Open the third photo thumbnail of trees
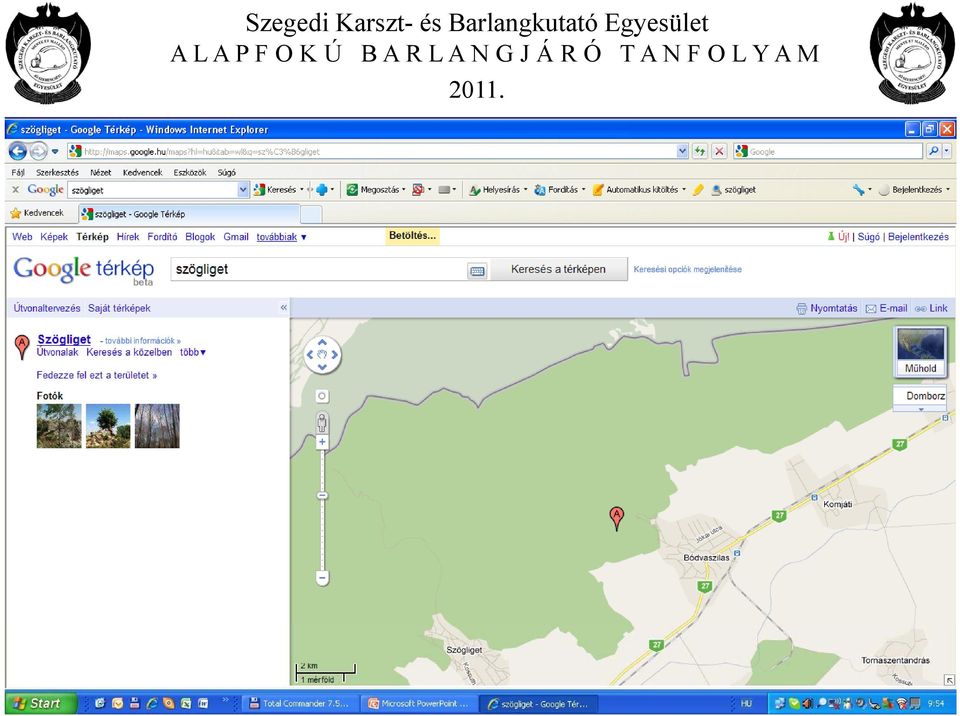Viewport: 960px width, 716px height. 157,426
